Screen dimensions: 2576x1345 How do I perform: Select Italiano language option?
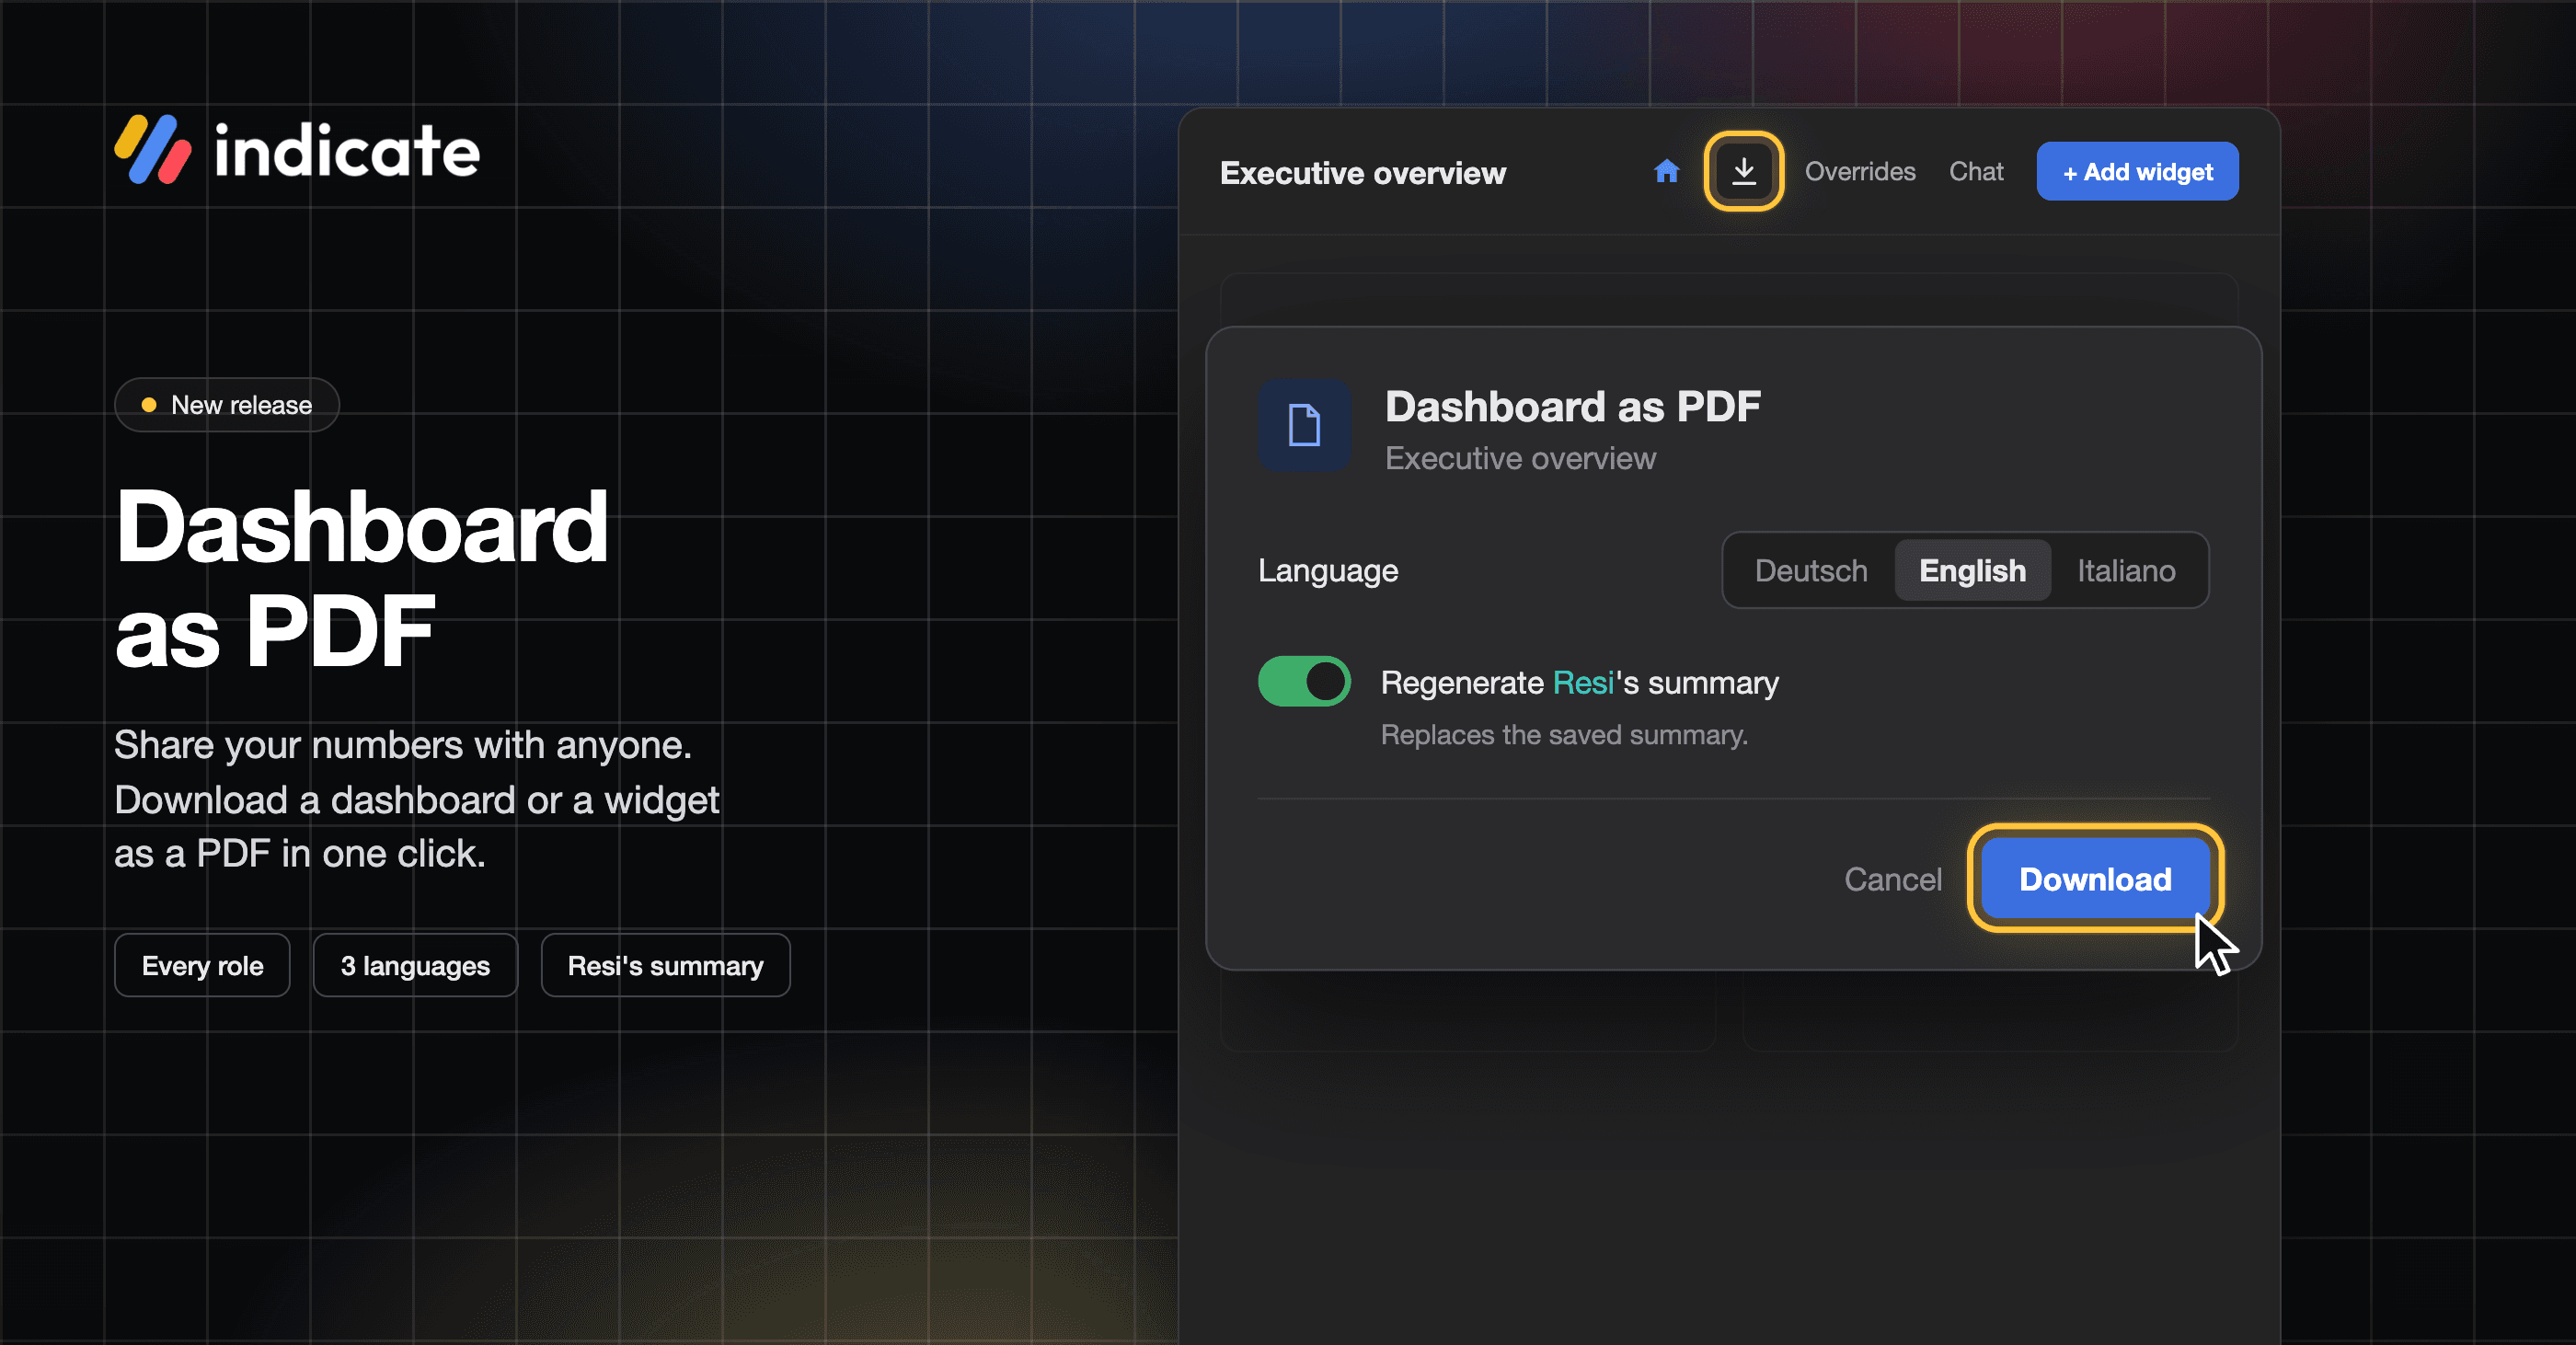2126,571
